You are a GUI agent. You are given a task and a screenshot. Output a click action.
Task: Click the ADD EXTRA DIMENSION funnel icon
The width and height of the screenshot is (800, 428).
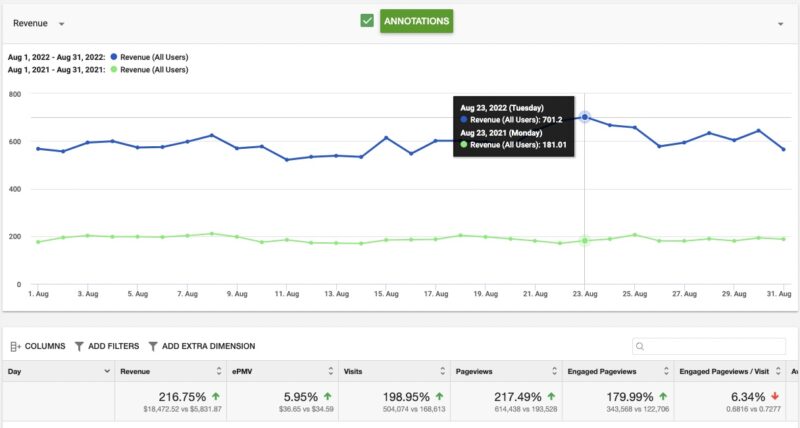(x=153, y=346)
